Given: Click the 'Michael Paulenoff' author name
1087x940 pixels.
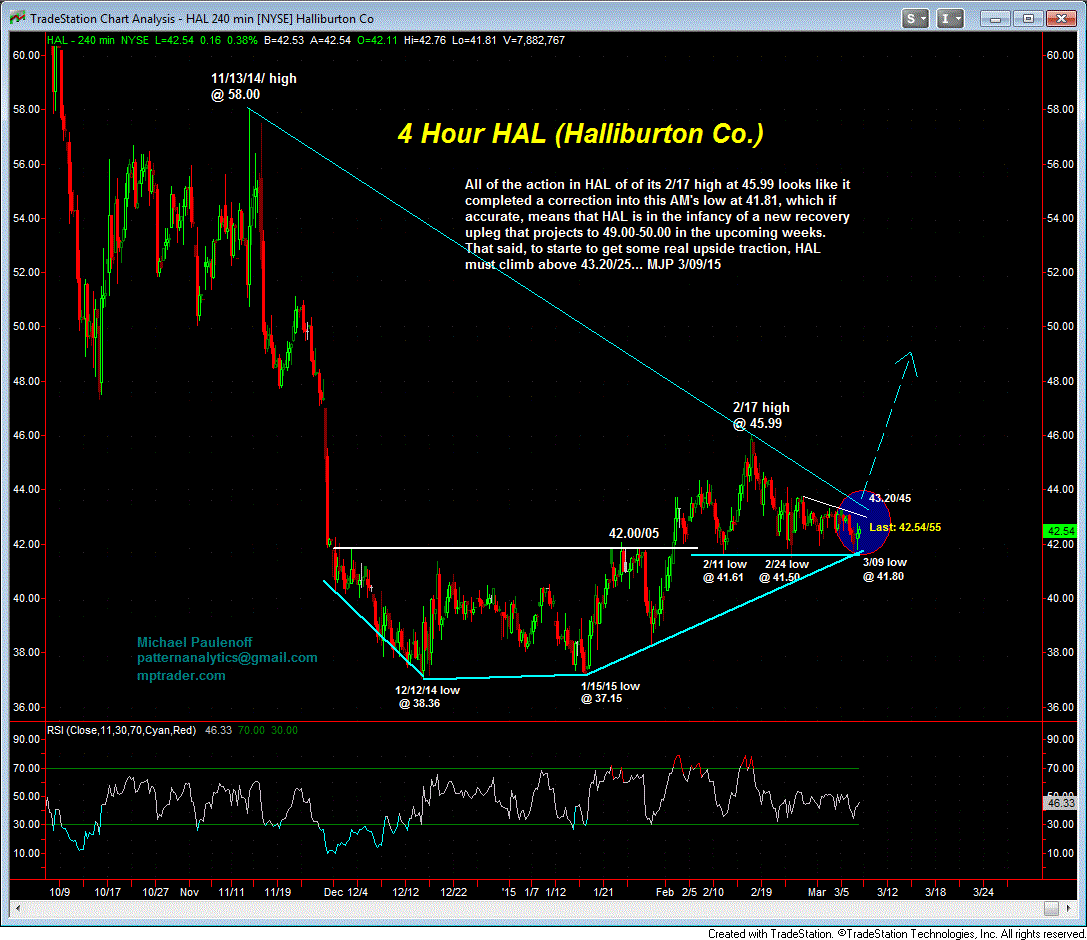Looking at the screenshot, I should coord(194,642).
